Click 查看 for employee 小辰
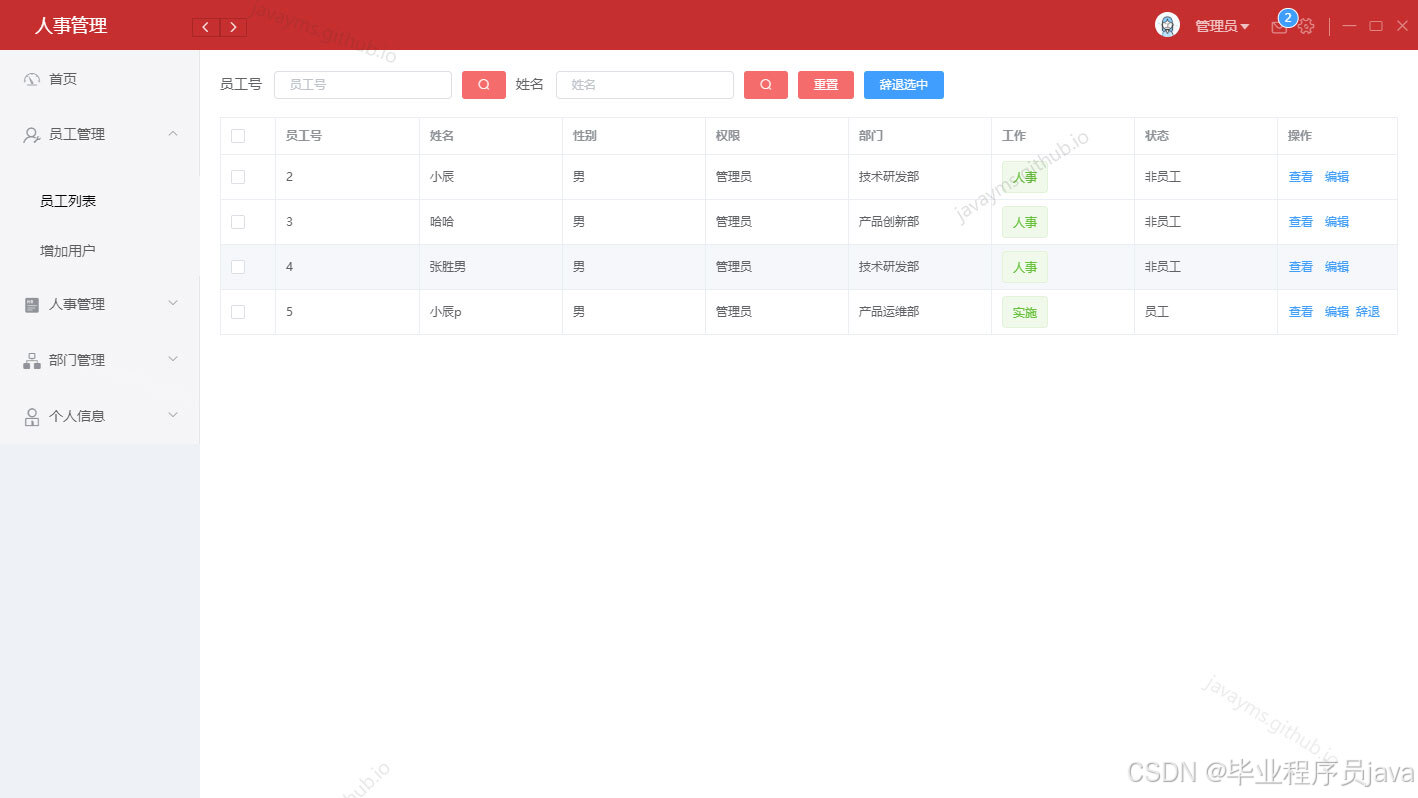This screenshot has width=1418, height=798. click(x=1301, y=177)
